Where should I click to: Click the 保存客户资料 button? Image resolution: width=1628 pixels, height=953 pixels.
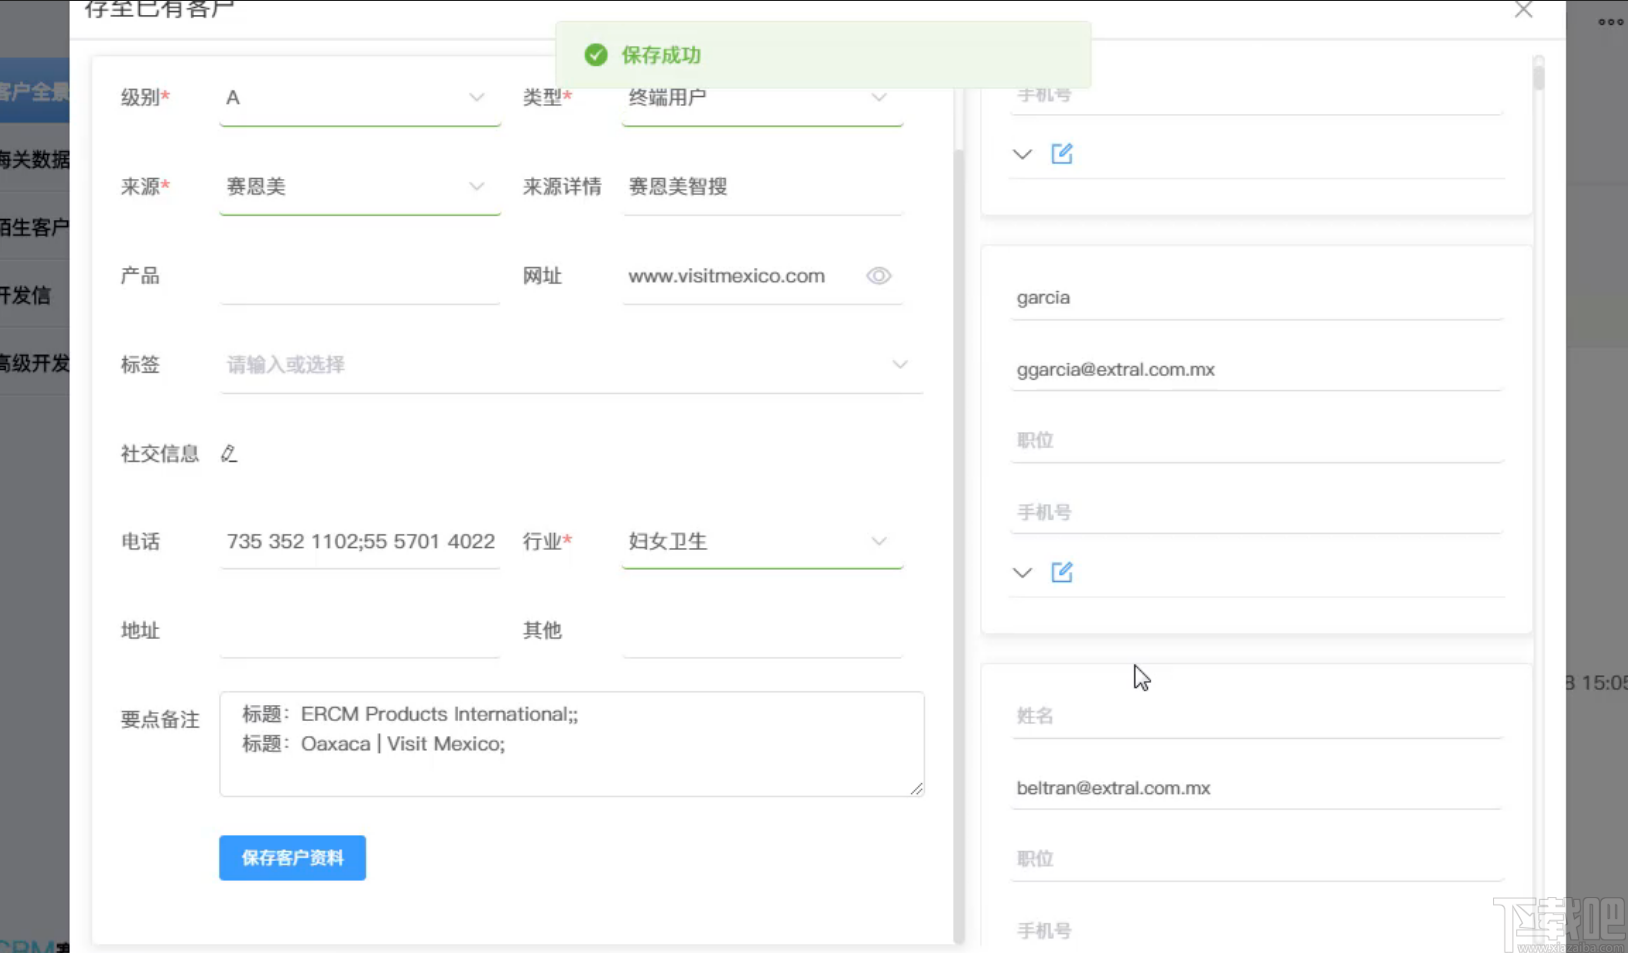(x=292, y=857)
